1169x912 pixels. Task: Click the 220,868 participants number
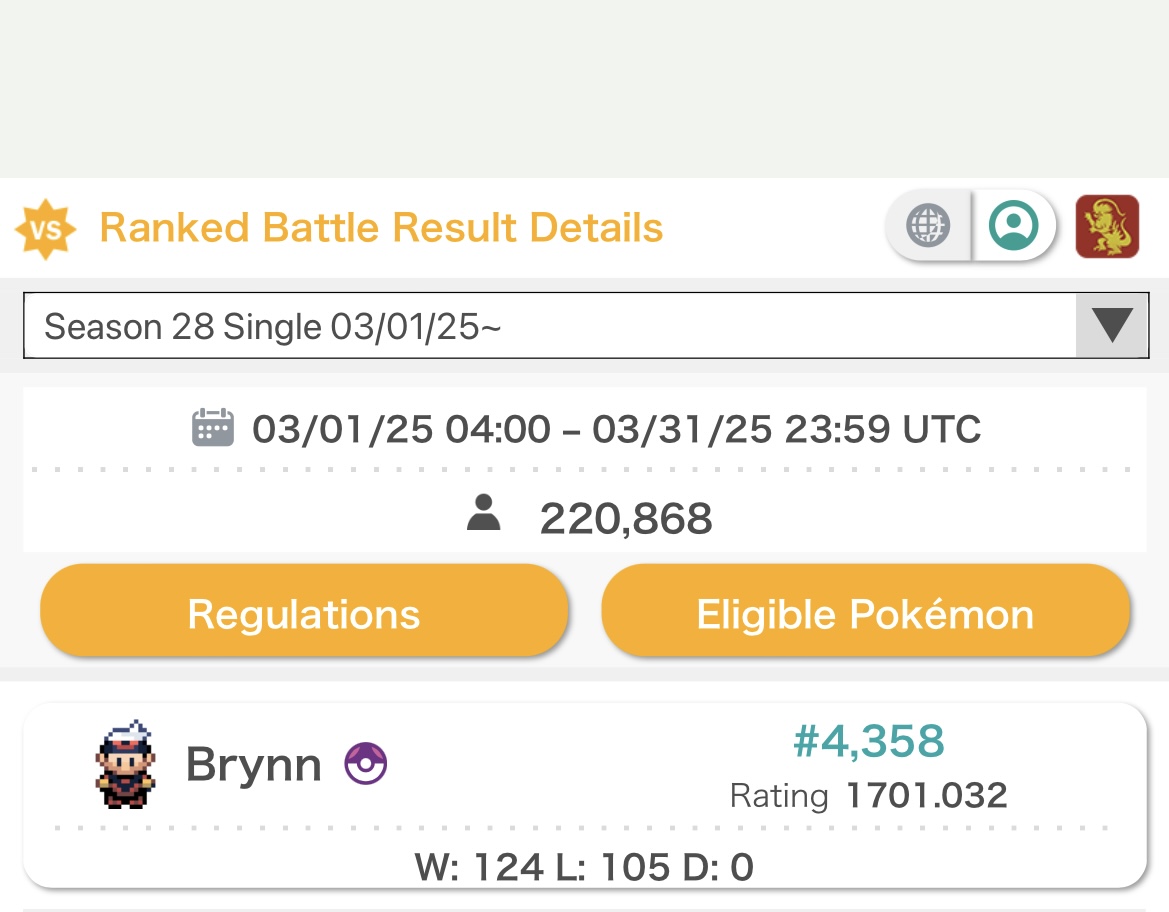pyautogui.click(x=626, y=518)
